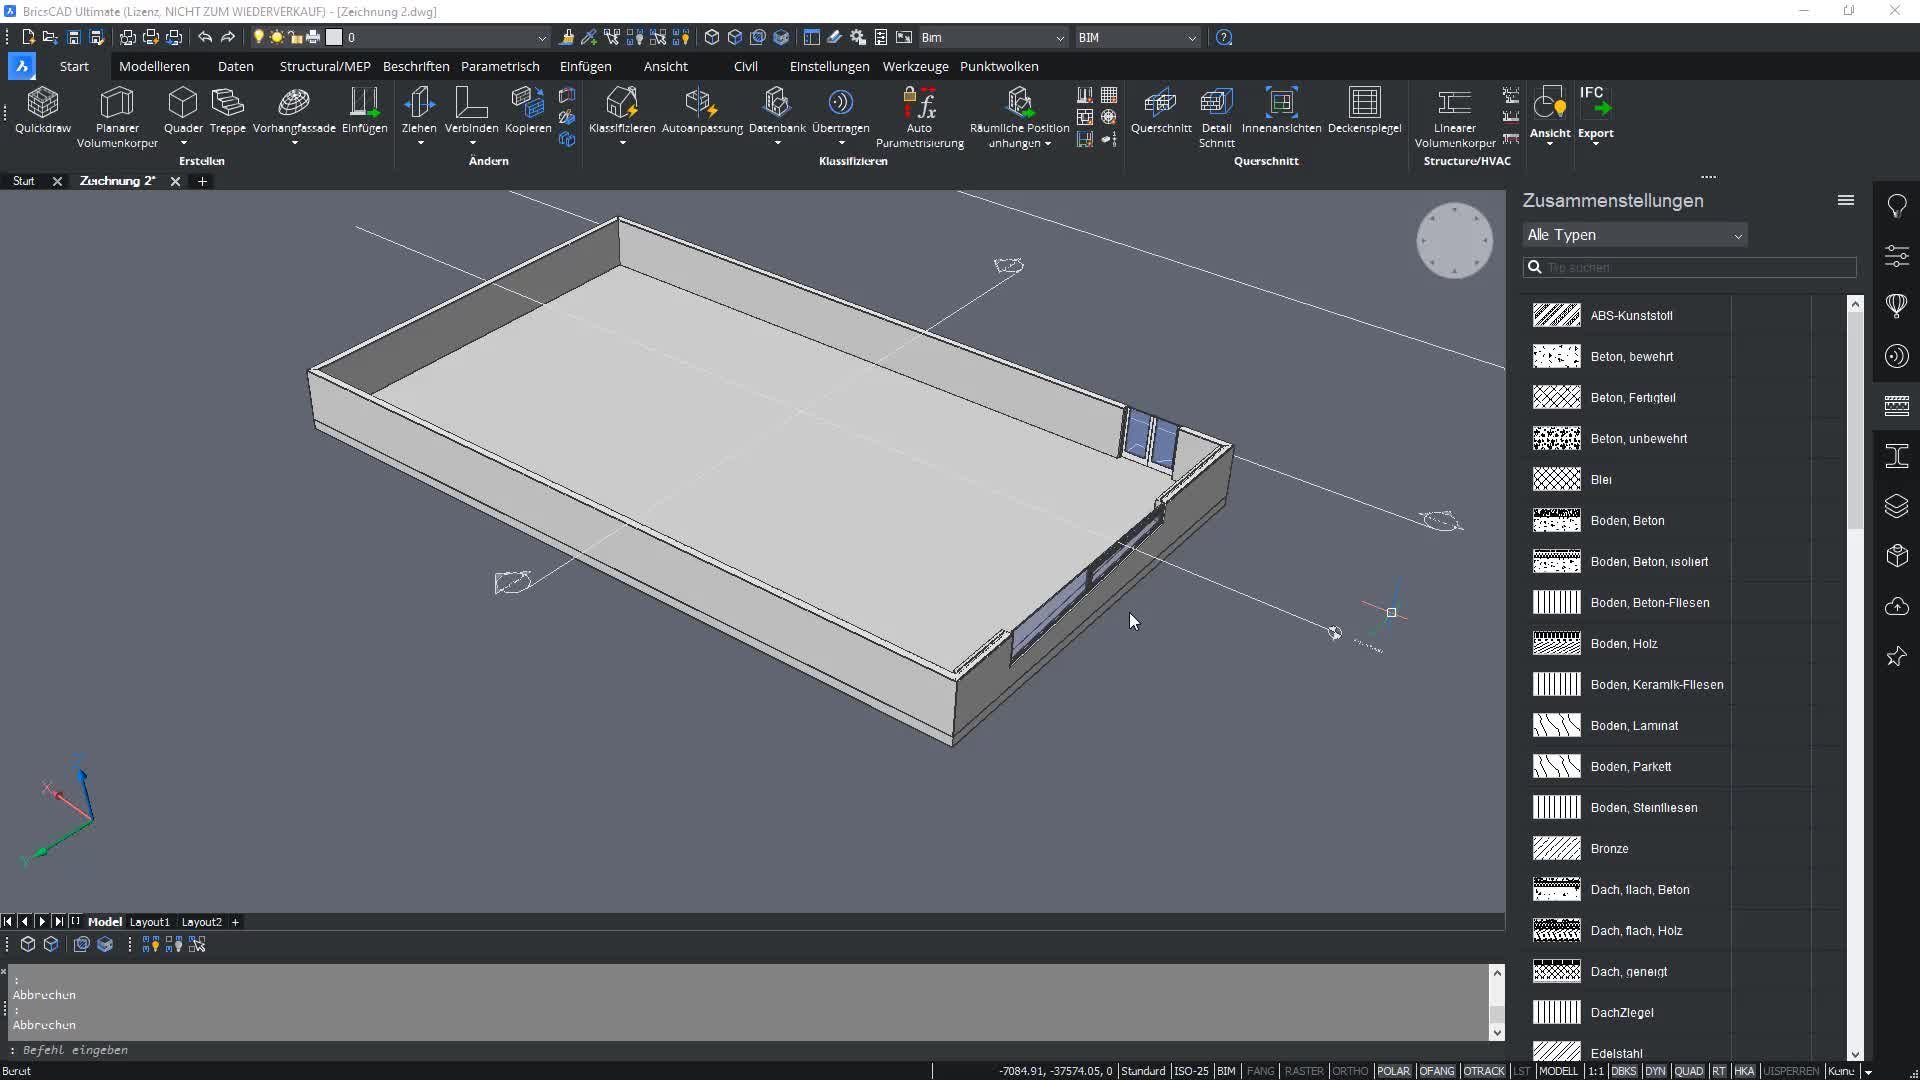The image size is (1920, 1080).
Task: Click the LookFrom view navigation widget
Action: (1454, 240)
